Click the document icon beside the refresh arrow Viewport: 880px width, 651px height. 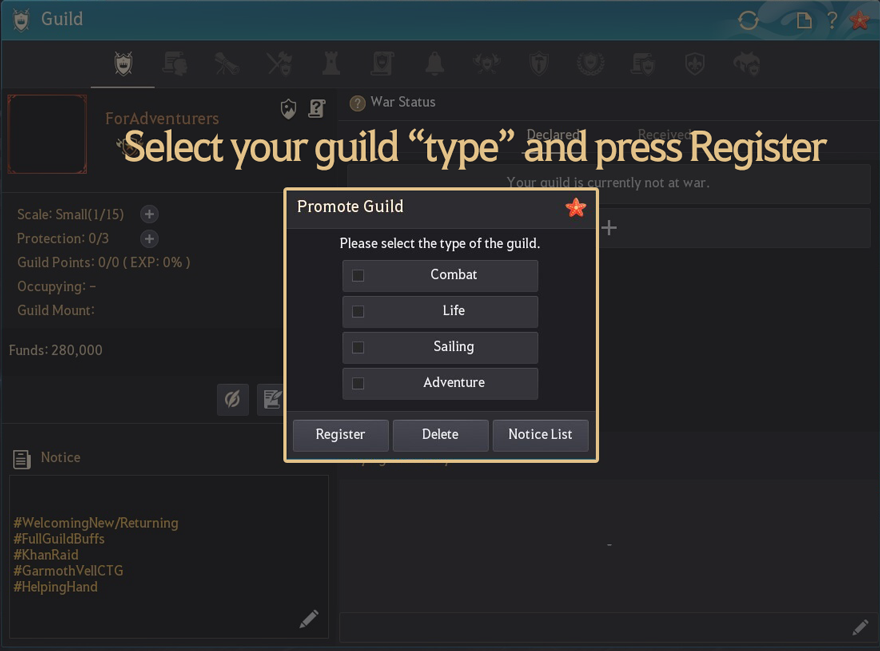click(803, 19)
